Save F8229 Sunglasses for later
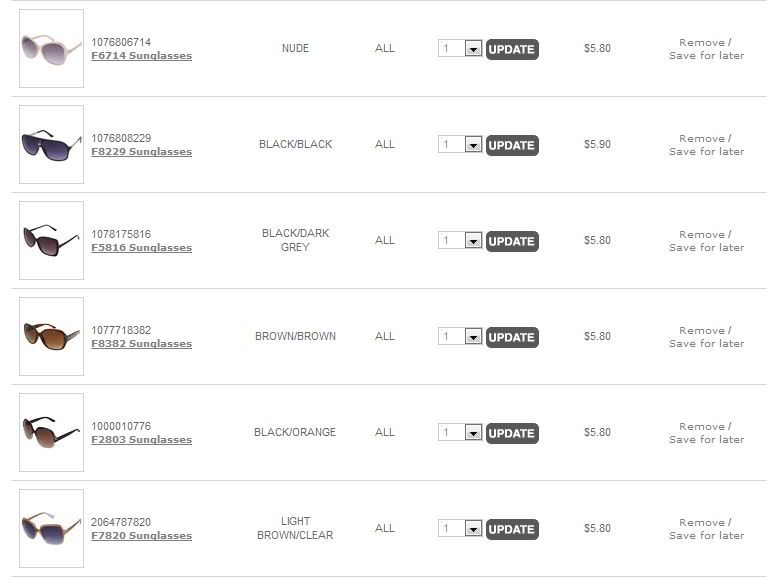This screenshot has height=579, width=767. pos(706,152)
